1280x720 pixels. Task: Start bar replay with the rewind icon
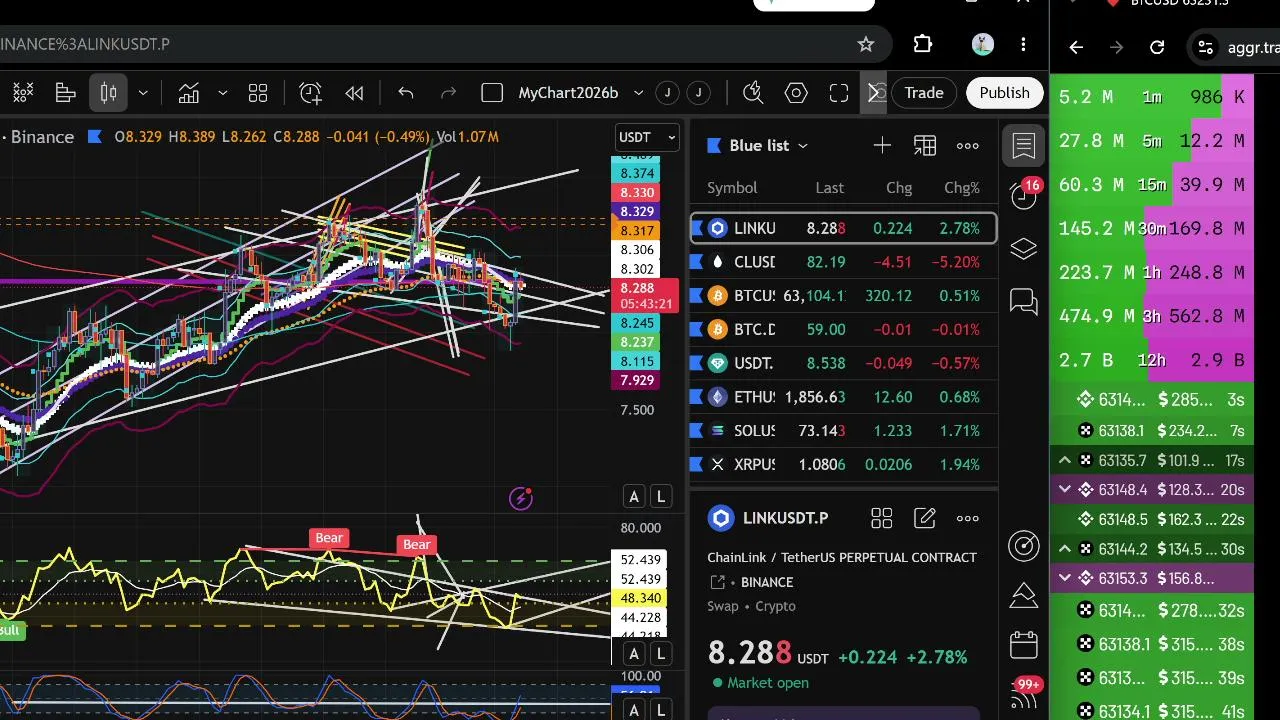(354, 93)
